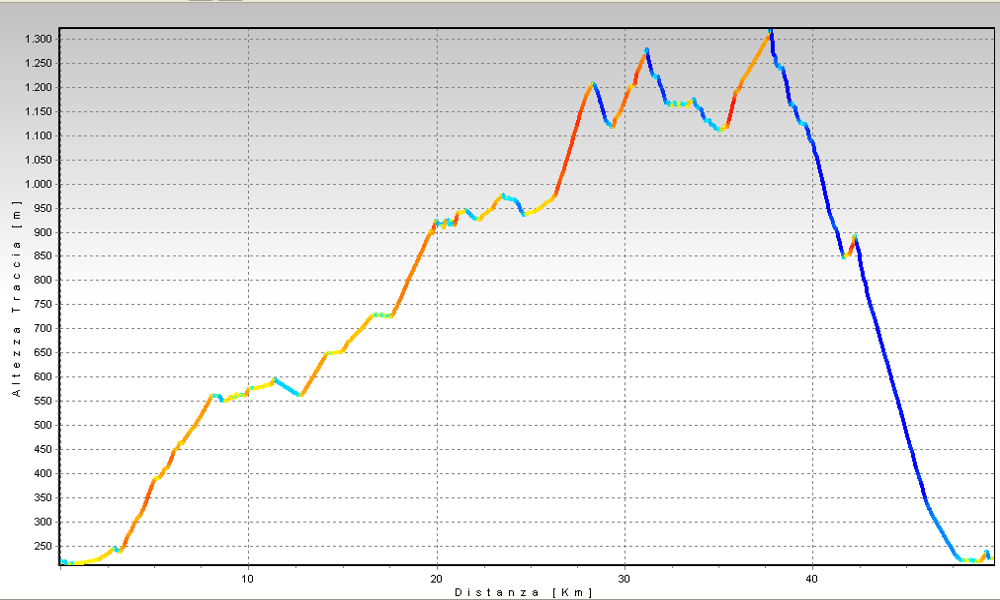Click the 30 km label on distance axis
1000x600 pixels.
coord(624,578)
